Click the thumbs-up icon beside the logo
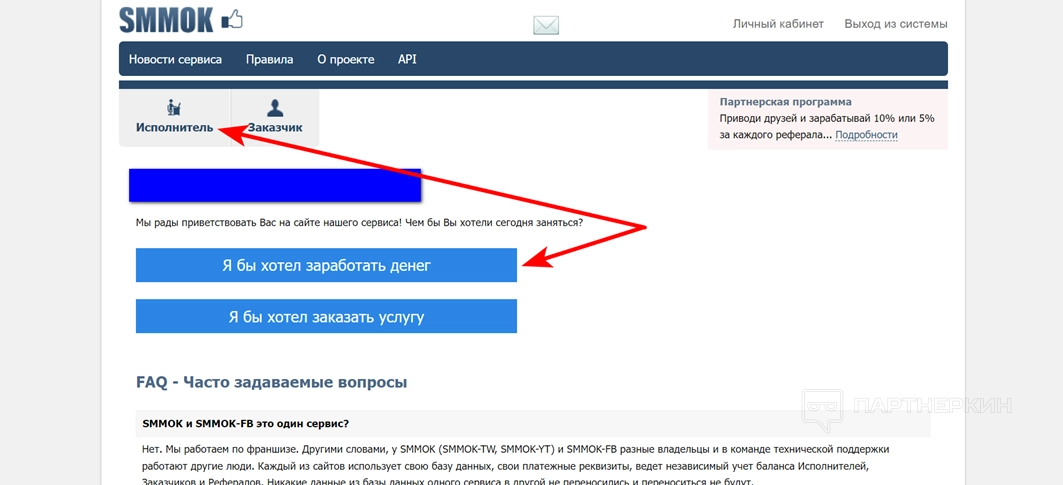Screen dimensions: 1063x485 [233, 20]
